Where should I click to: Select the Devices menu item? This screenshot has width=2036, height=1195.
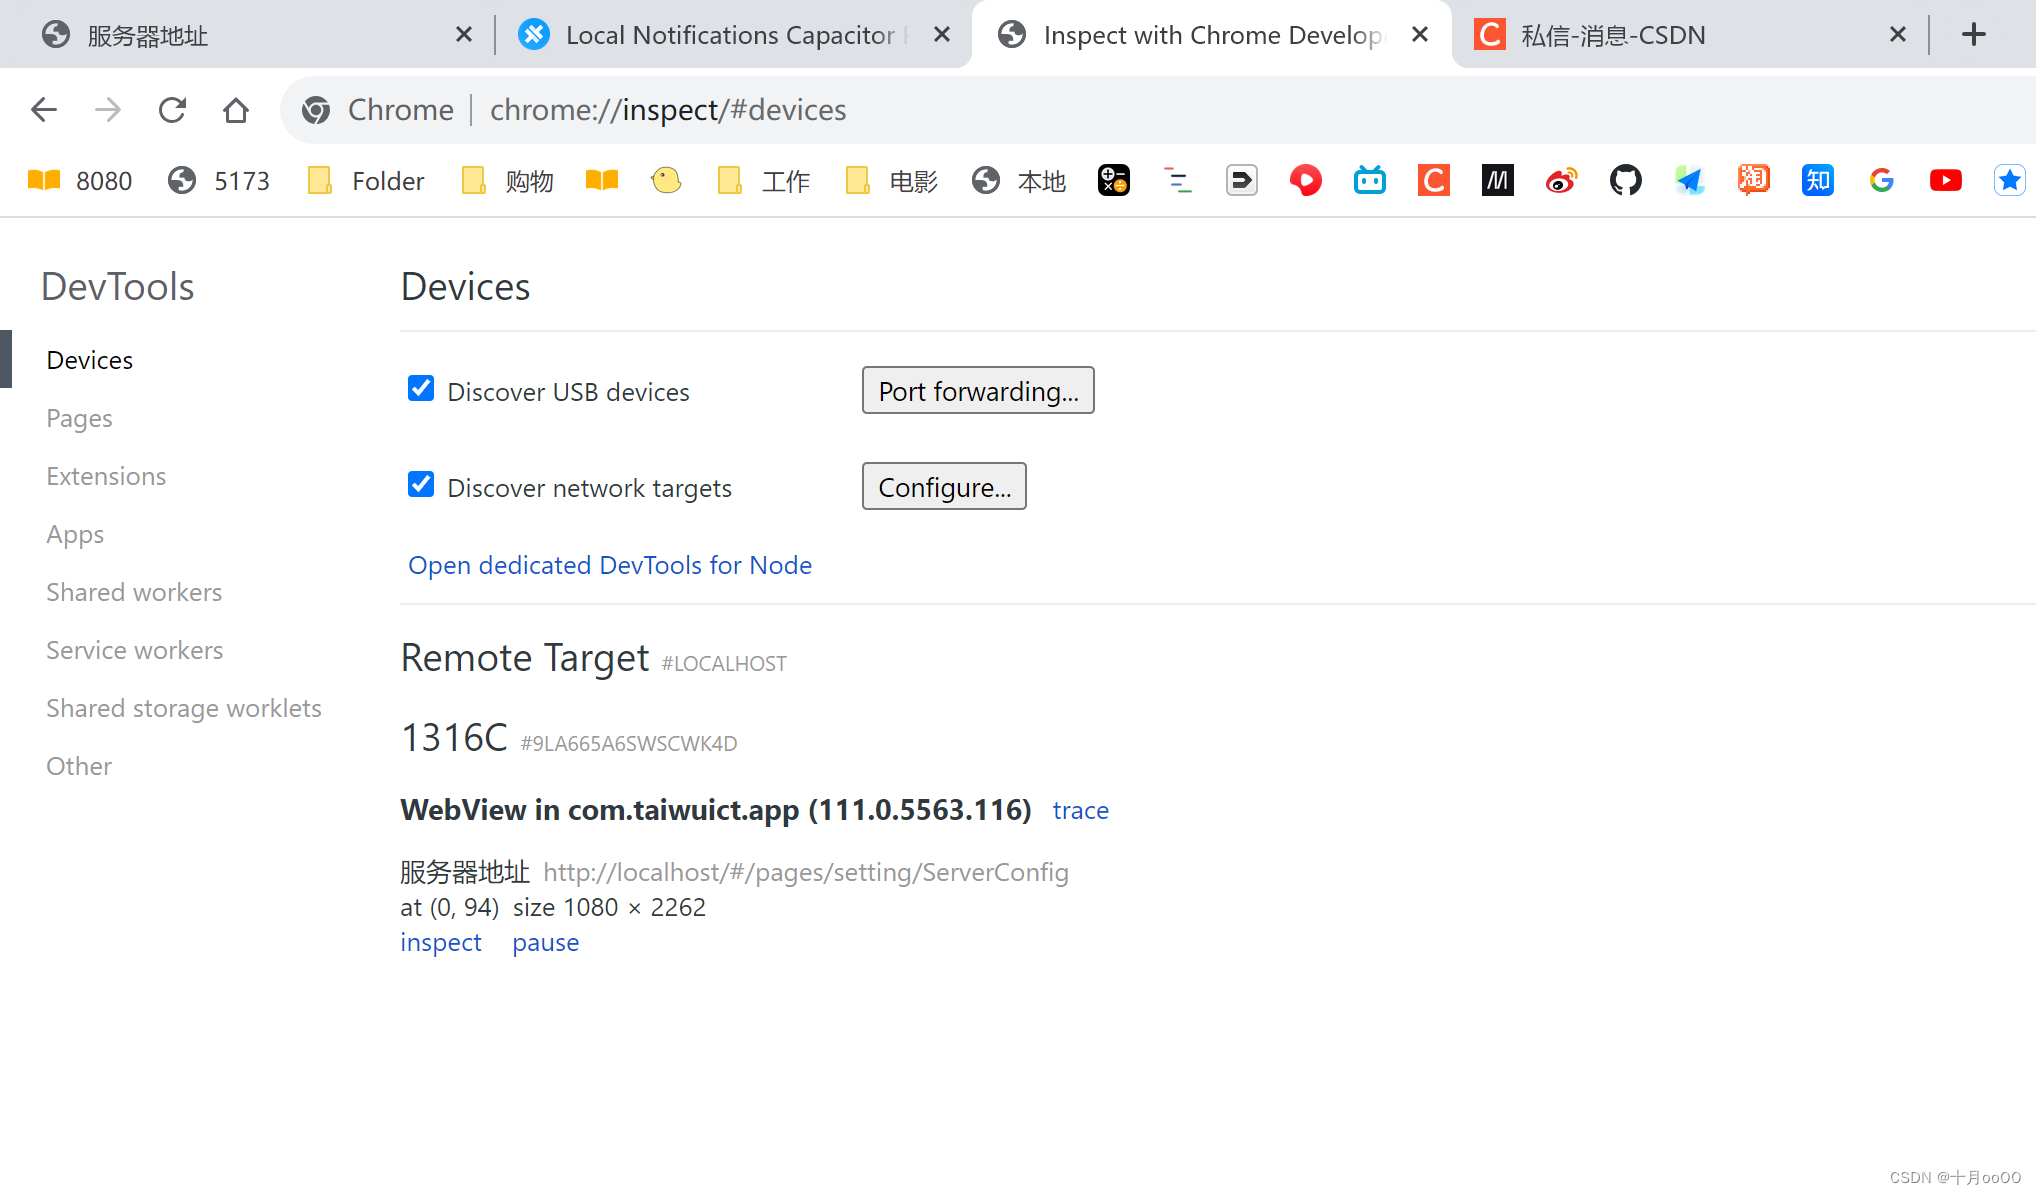90,360
